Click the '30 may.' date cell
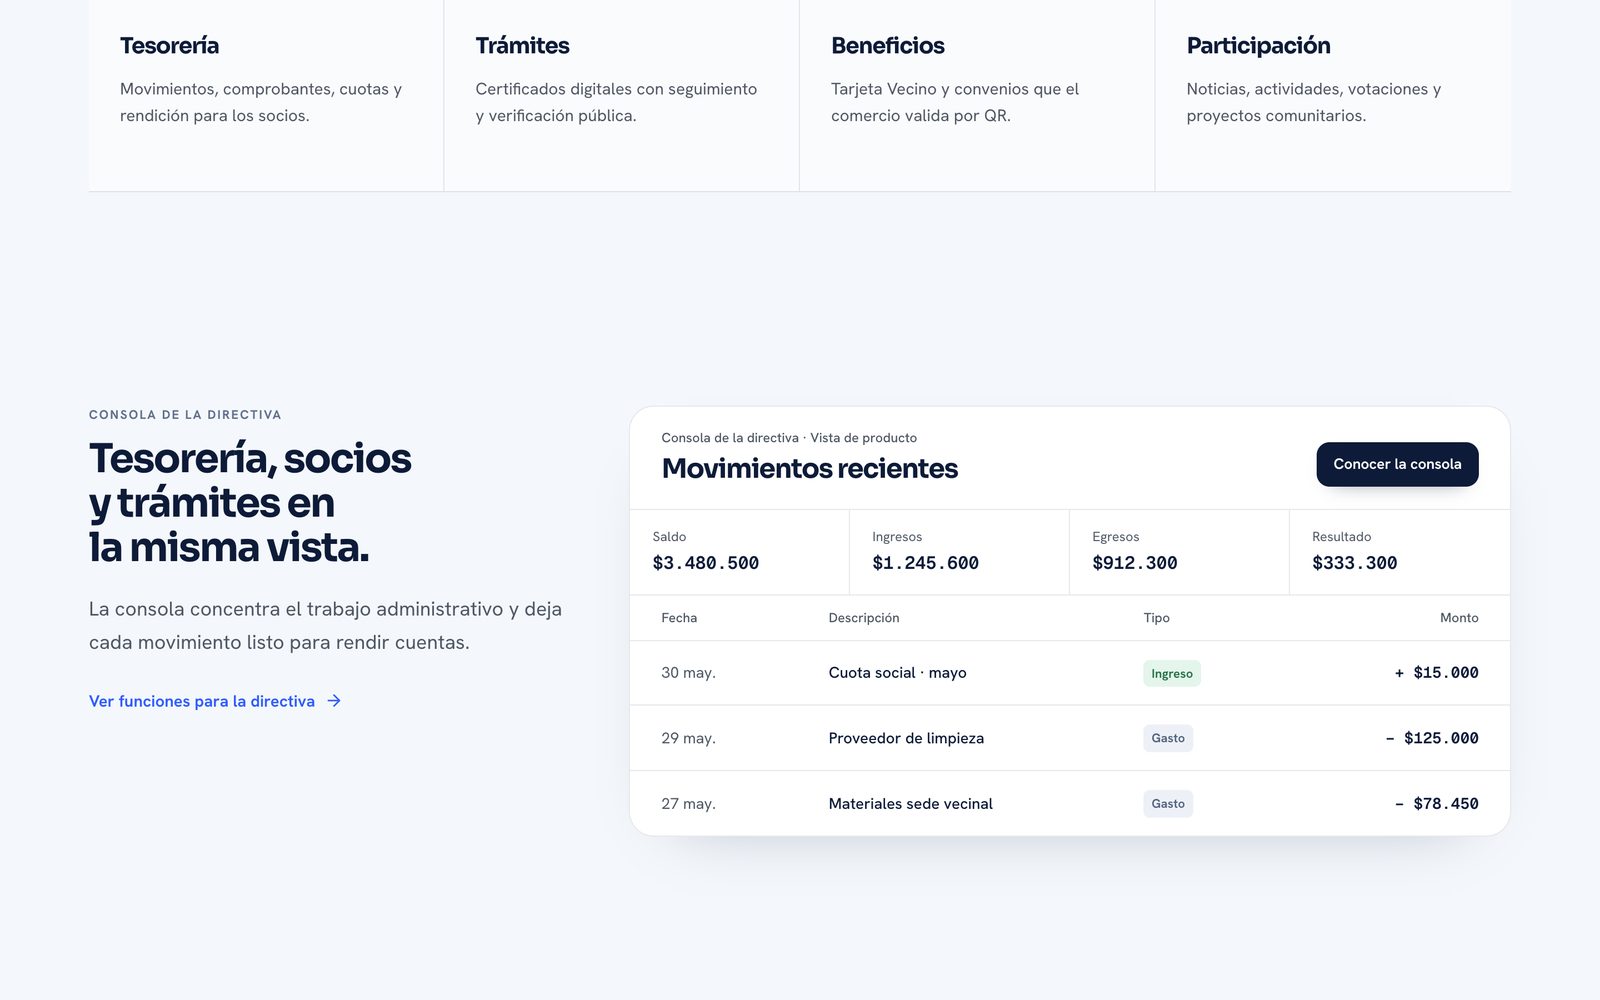The image size is (1600, 1000). coord(688,673)
